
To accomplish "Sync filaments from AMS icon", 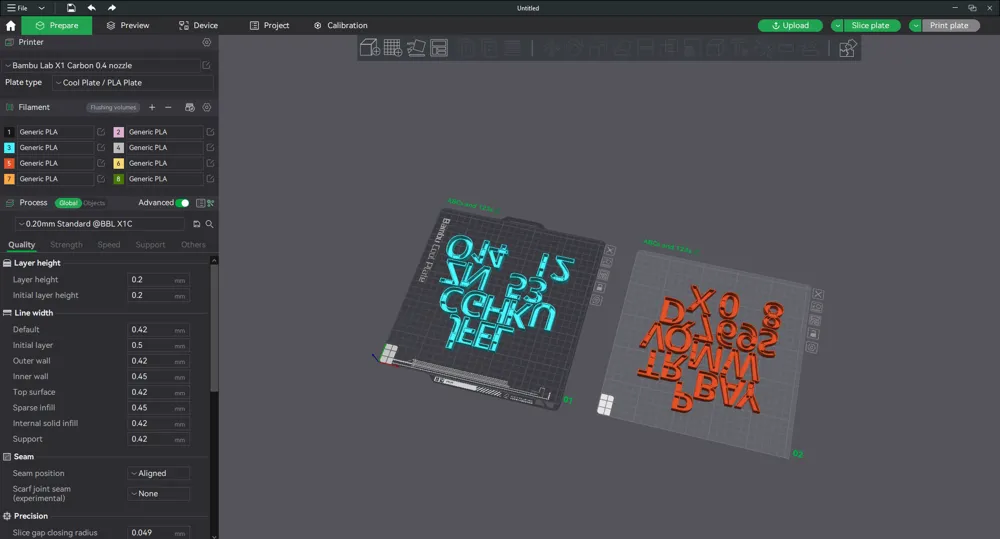I will [189, 107].
